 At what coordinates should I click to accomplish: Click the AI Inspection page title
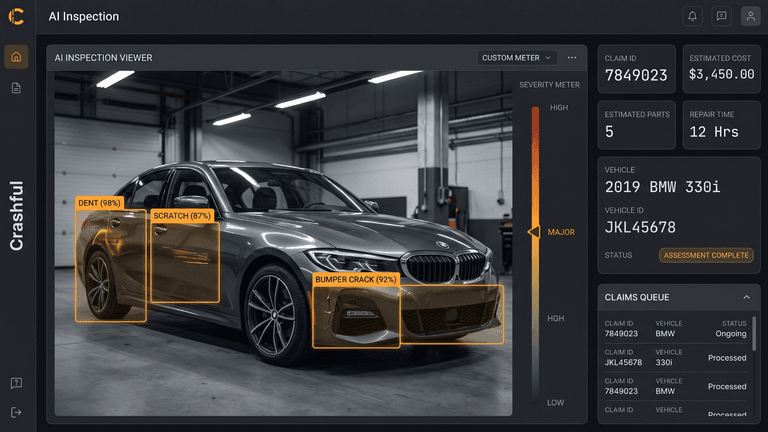point(84,17)
